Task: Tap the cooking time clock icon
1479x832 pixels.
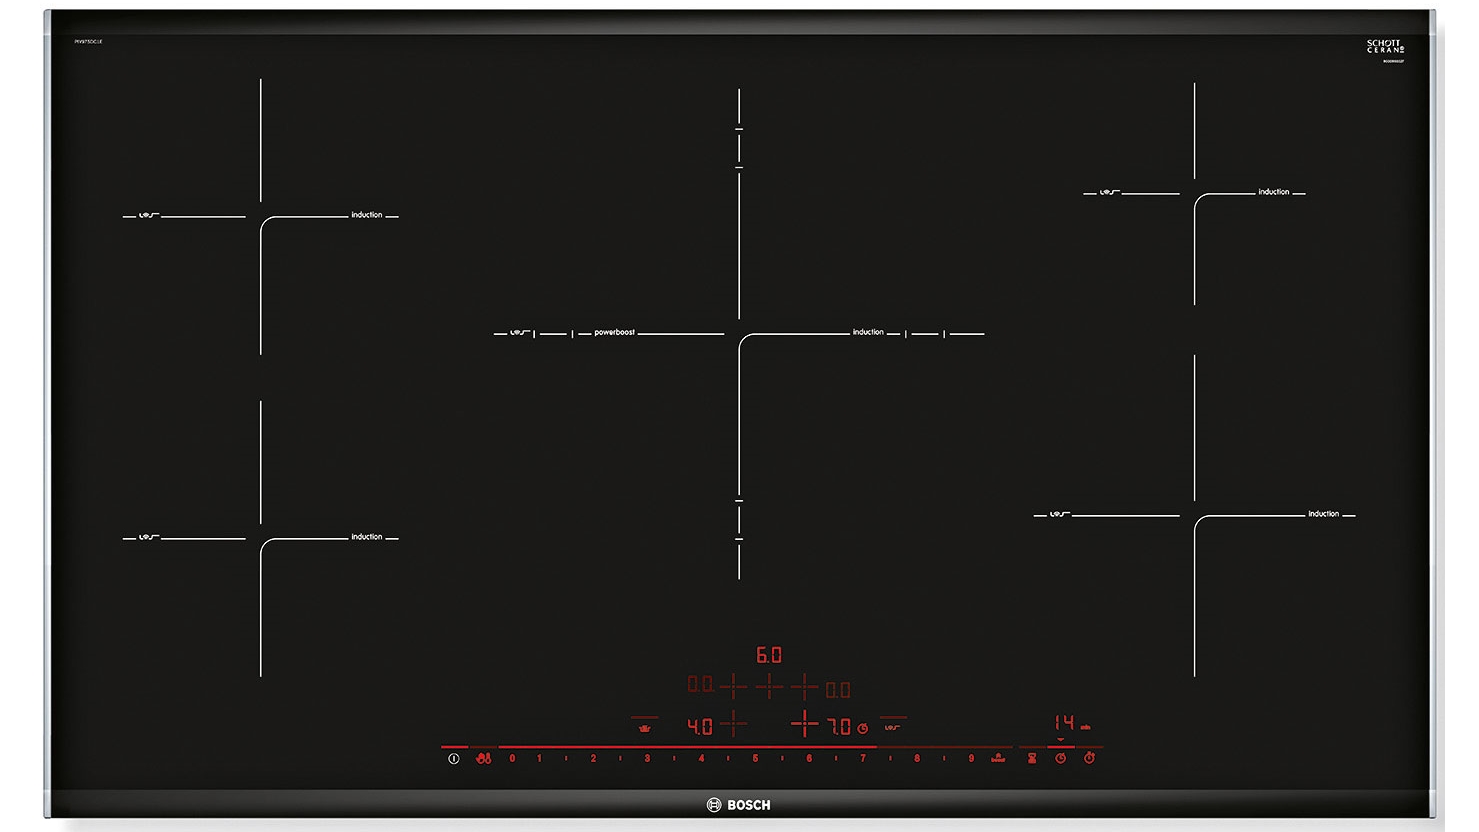Action: (1061, 758)
